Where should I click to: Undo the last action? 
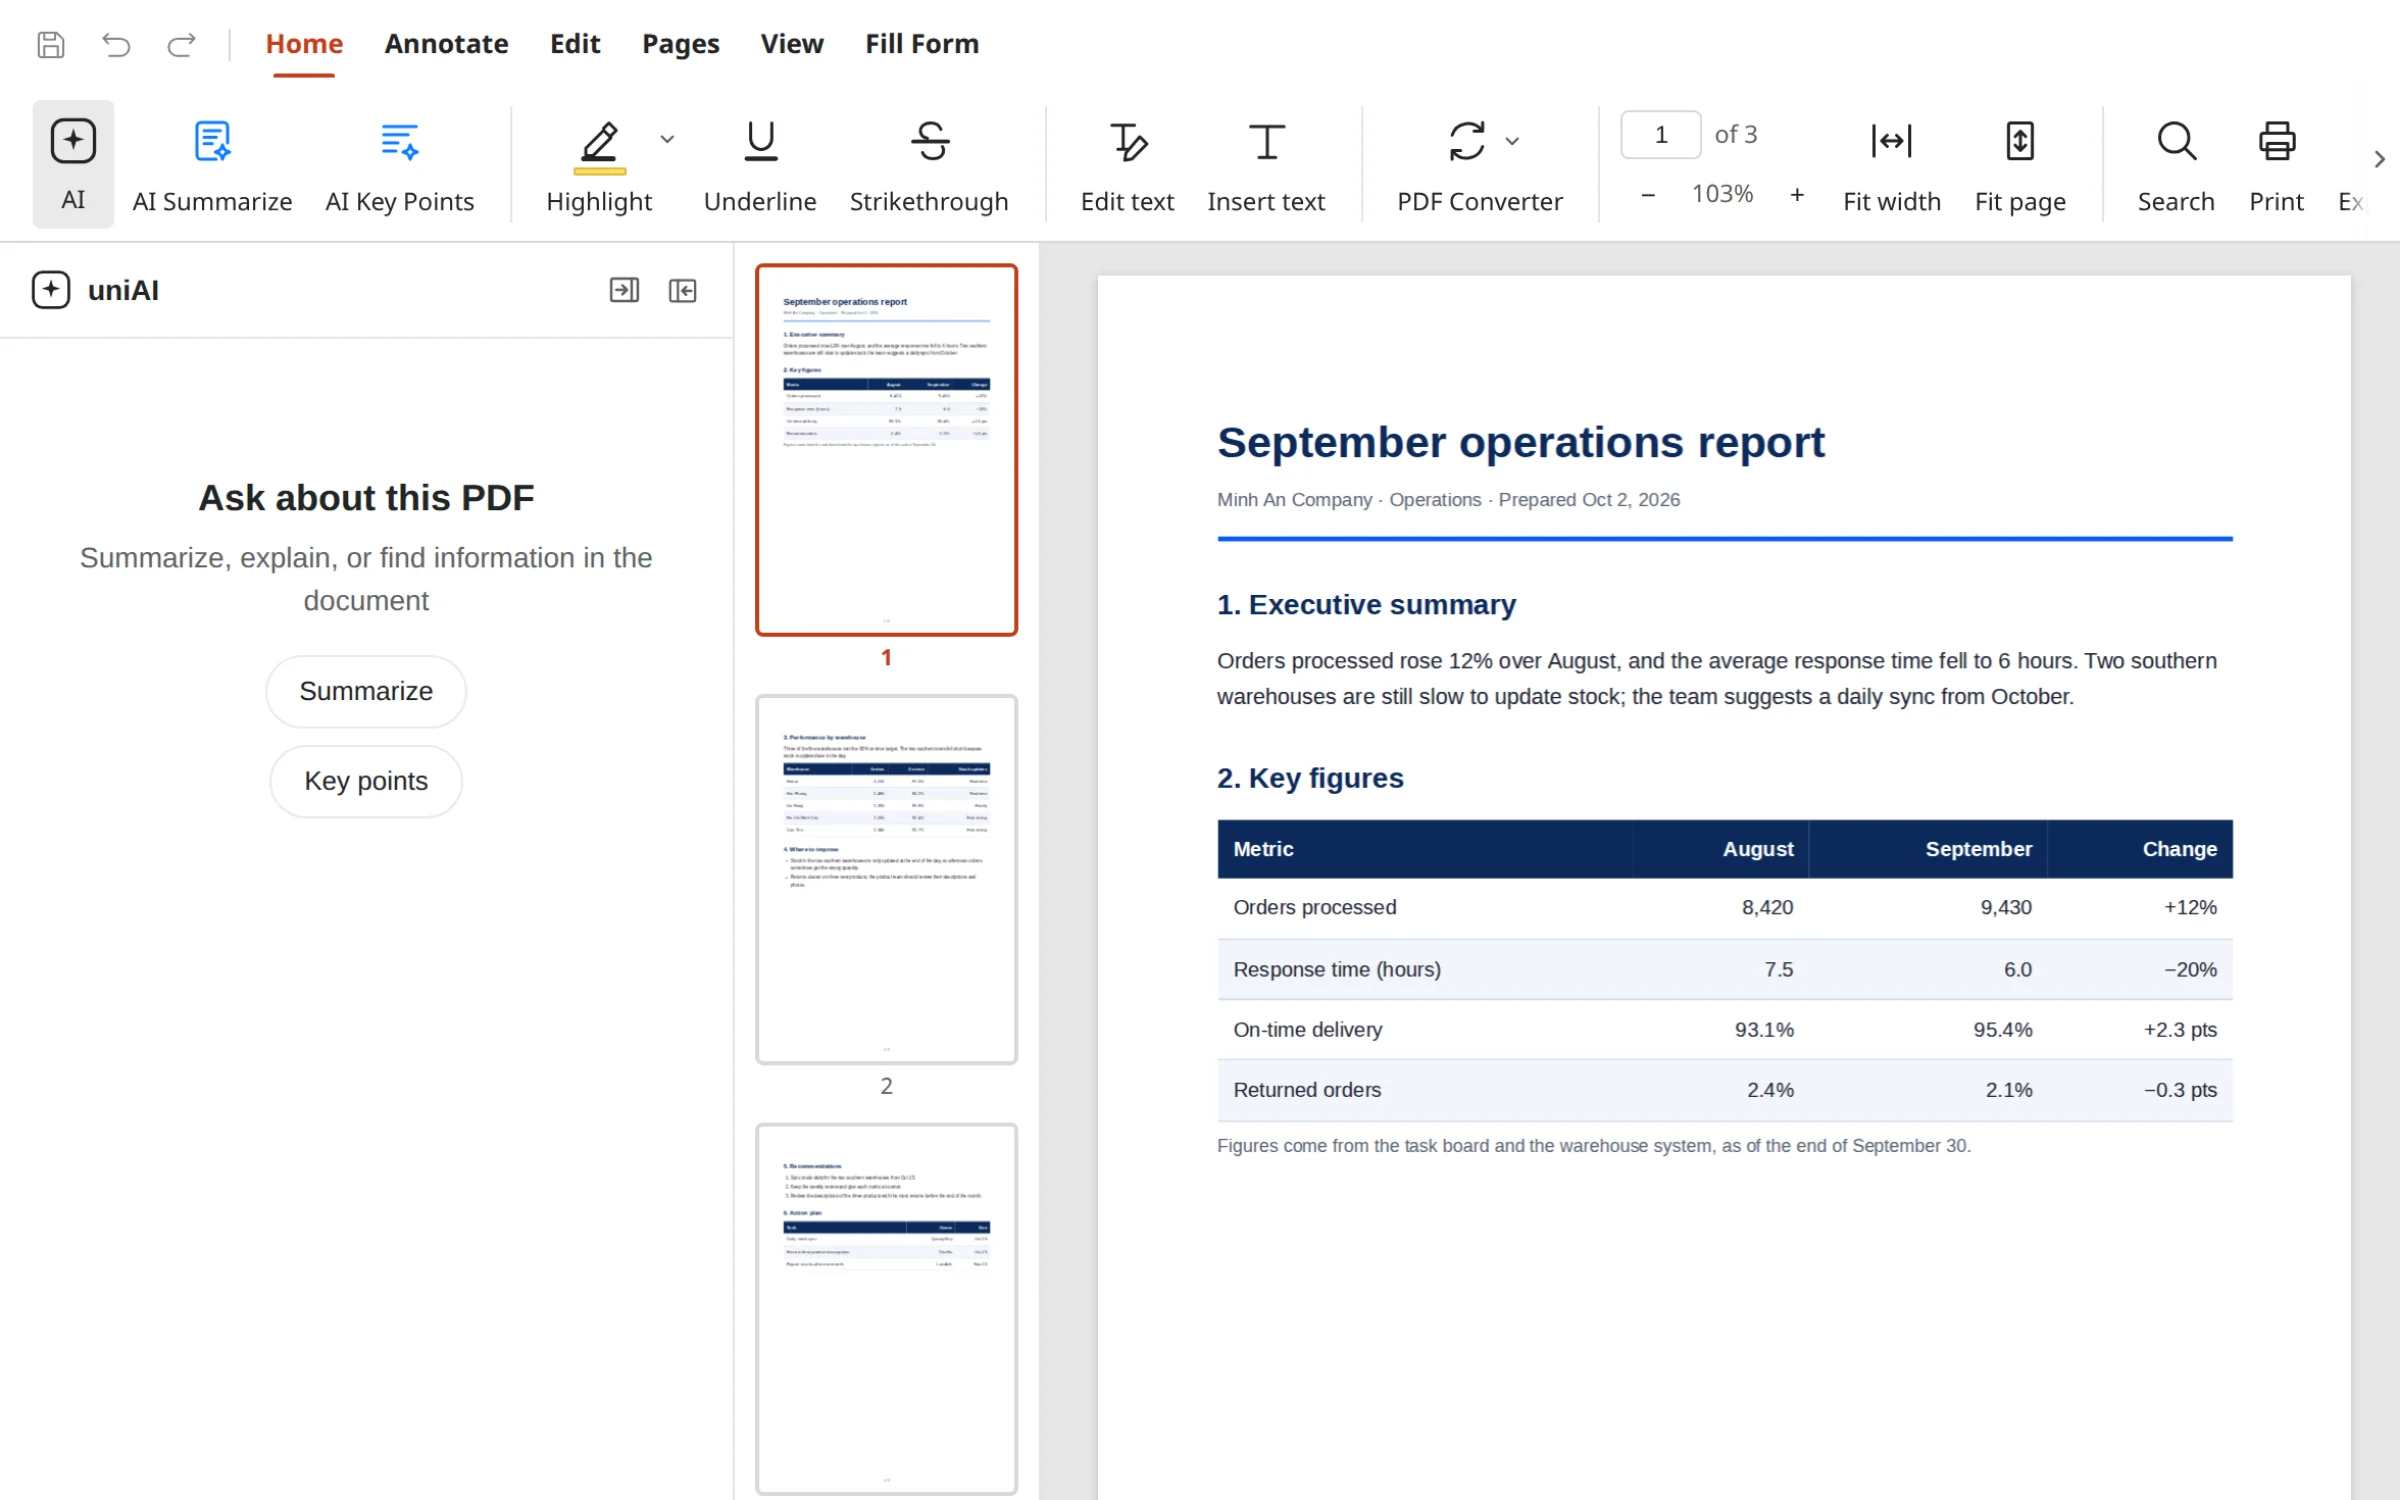[116, 44]
